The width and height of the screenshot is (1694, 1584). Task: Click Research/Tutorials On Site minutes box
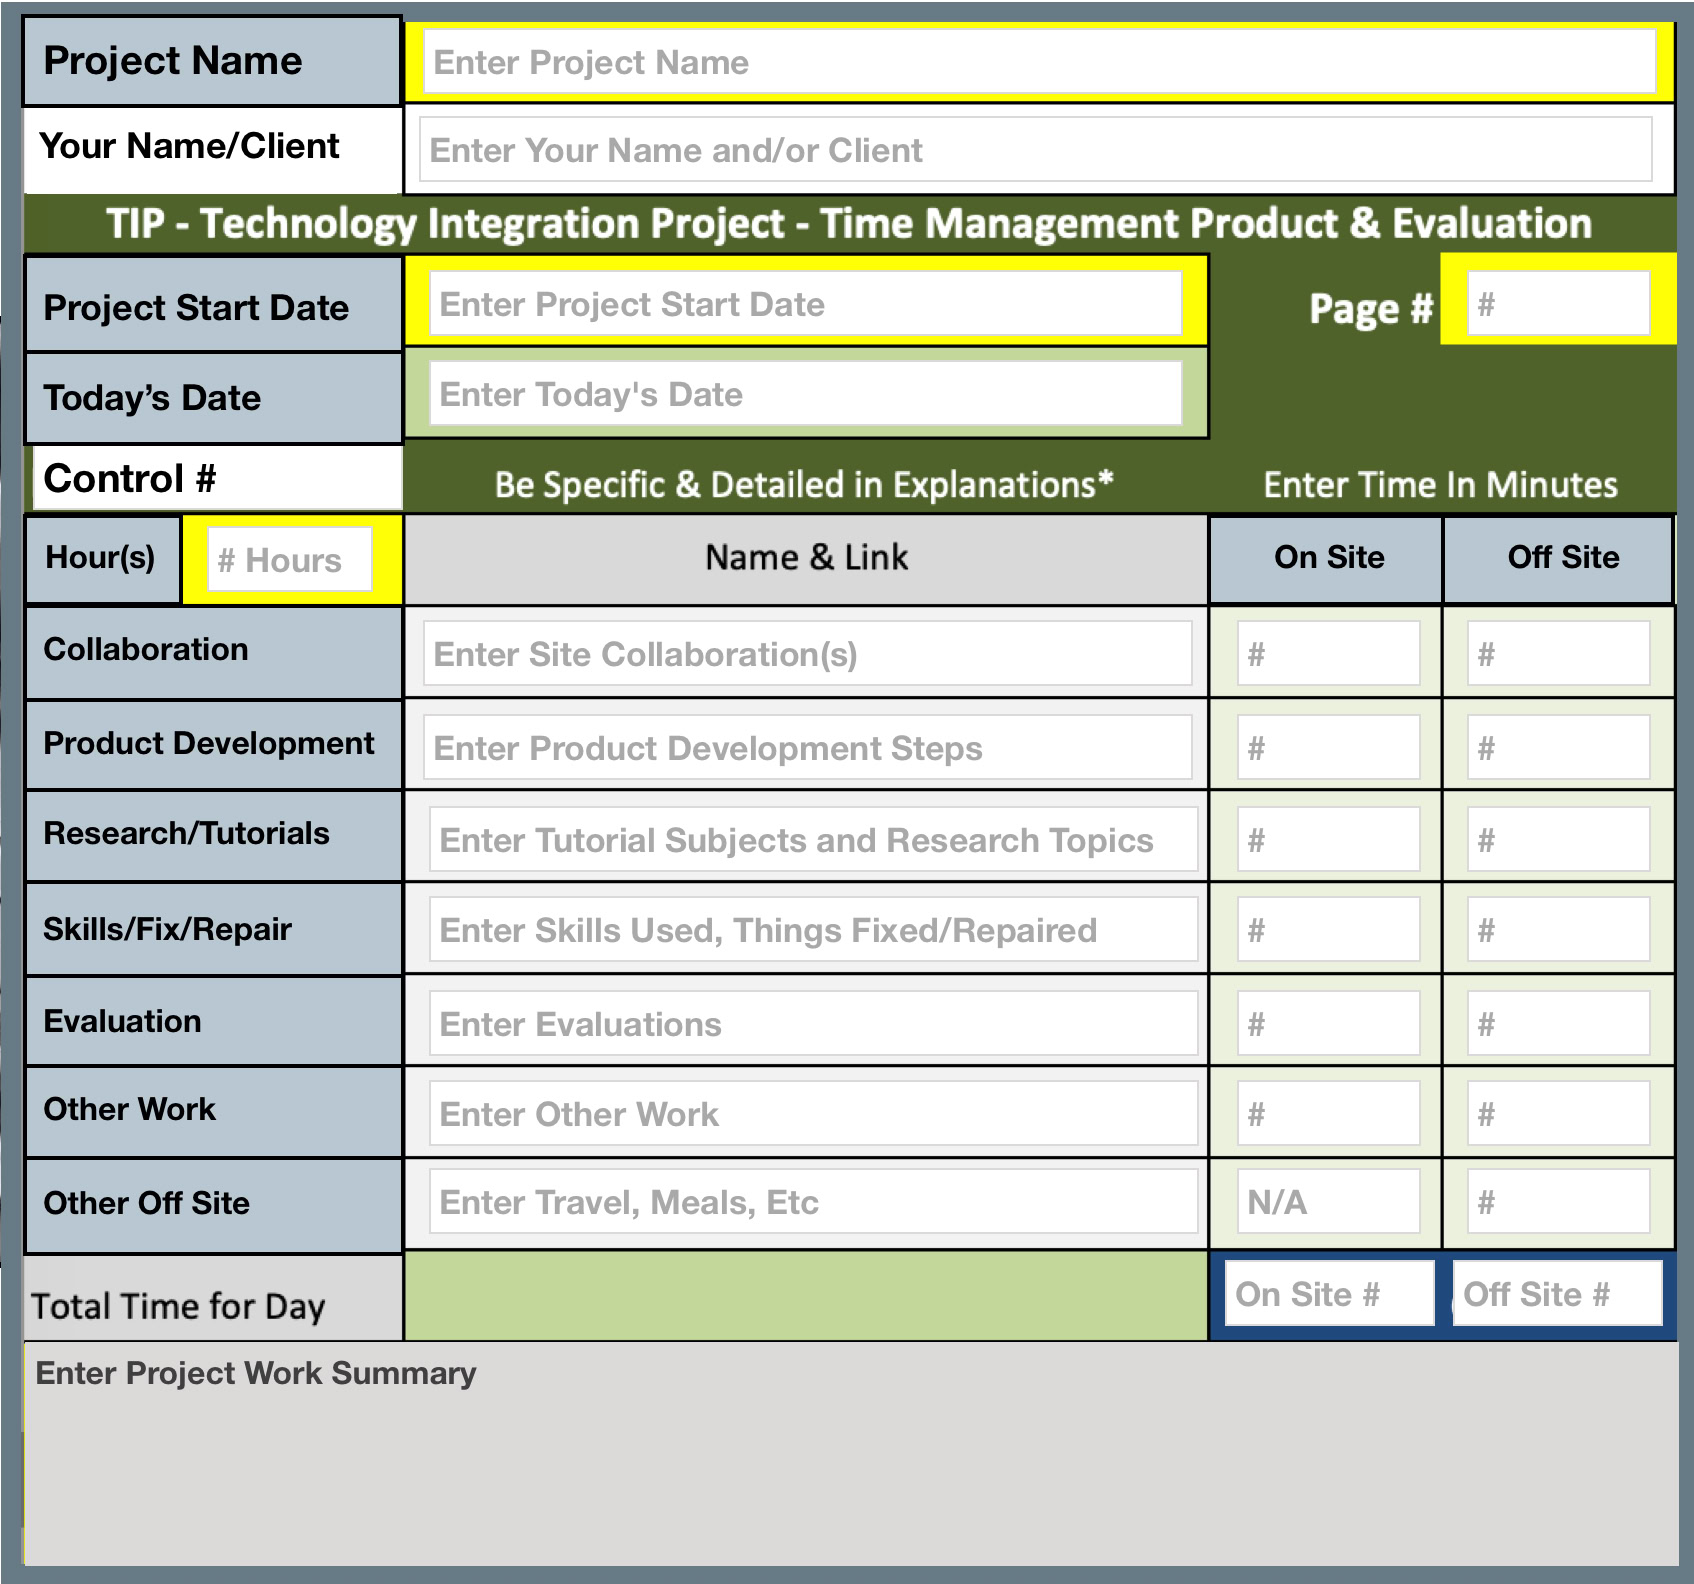point(1328,839)
